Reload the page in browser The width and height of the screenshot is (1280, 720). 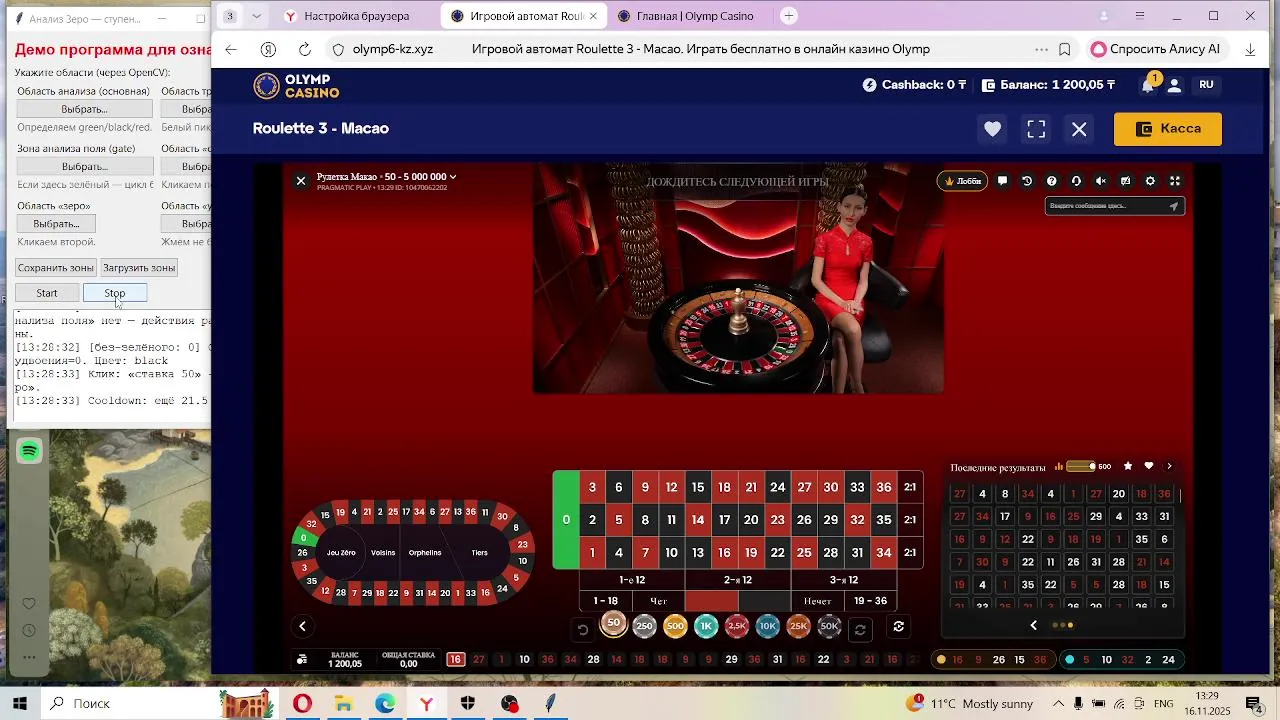click(x=305, y=49)
